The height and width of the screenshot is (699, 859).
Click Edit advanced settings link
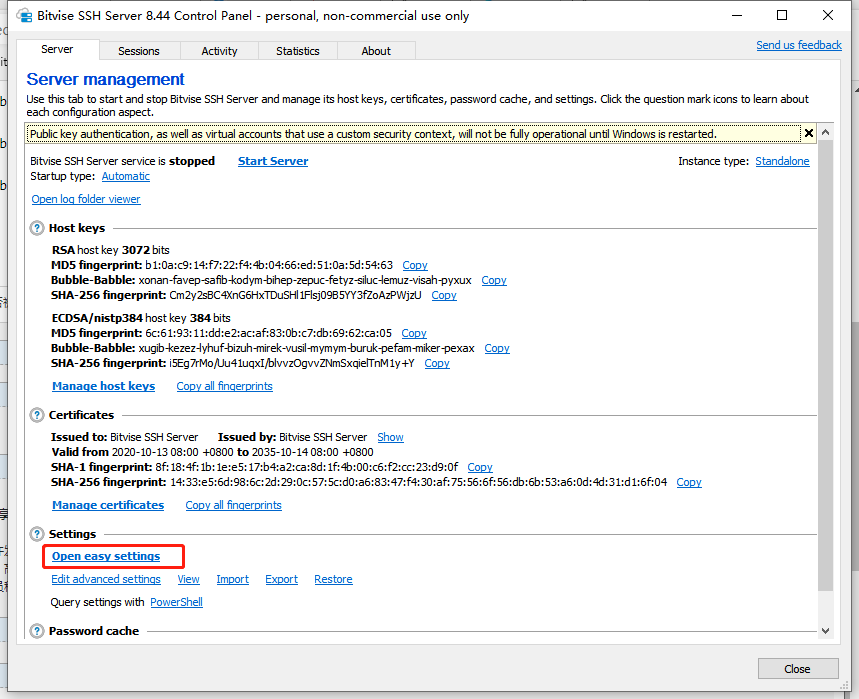pos(106,580)
